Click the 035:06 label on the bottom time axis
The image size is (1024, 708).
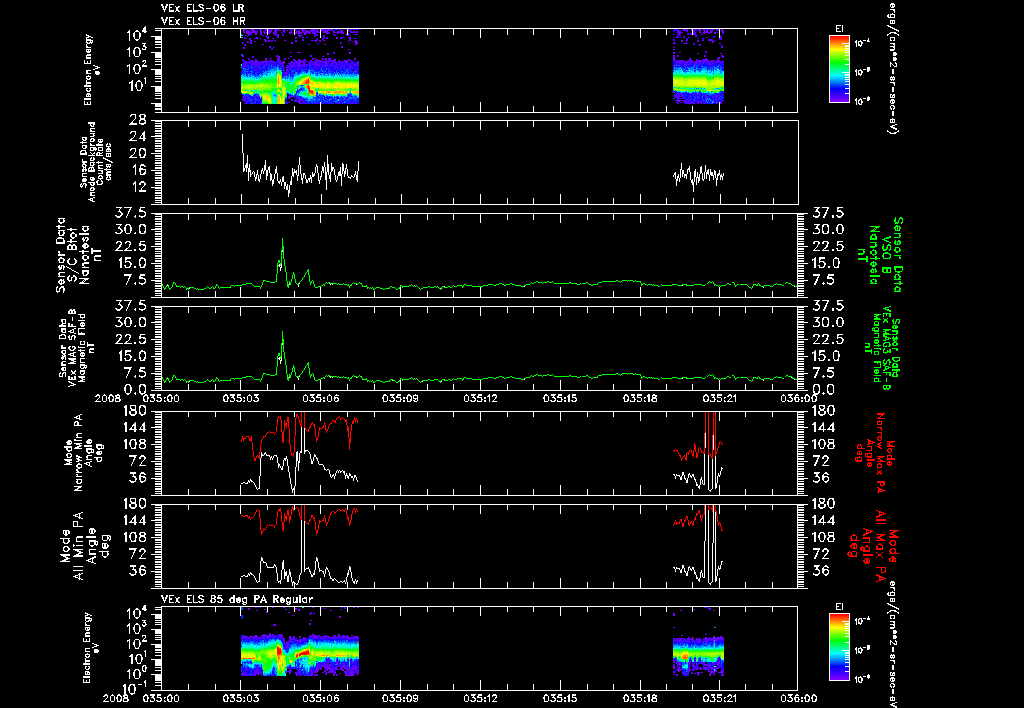[321, 698]
